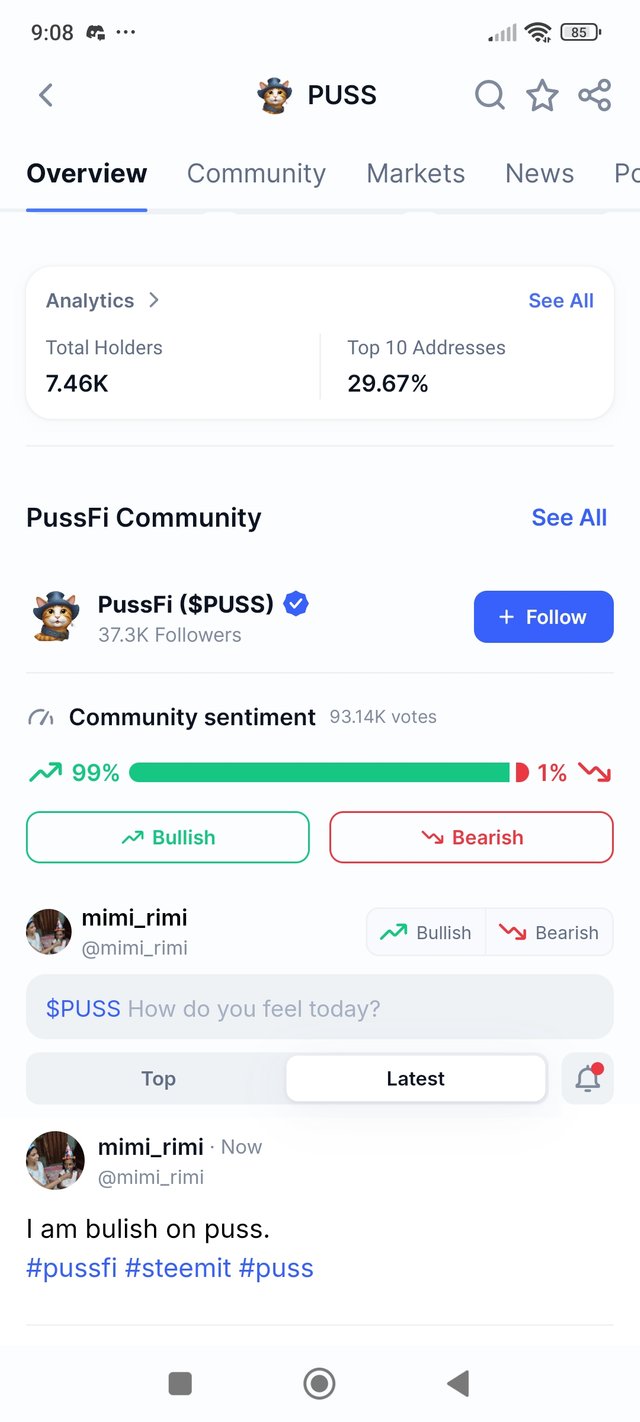Open notification bell icon beside Latest
This screenshot has width=640, height=1422.
(588, 1078)
